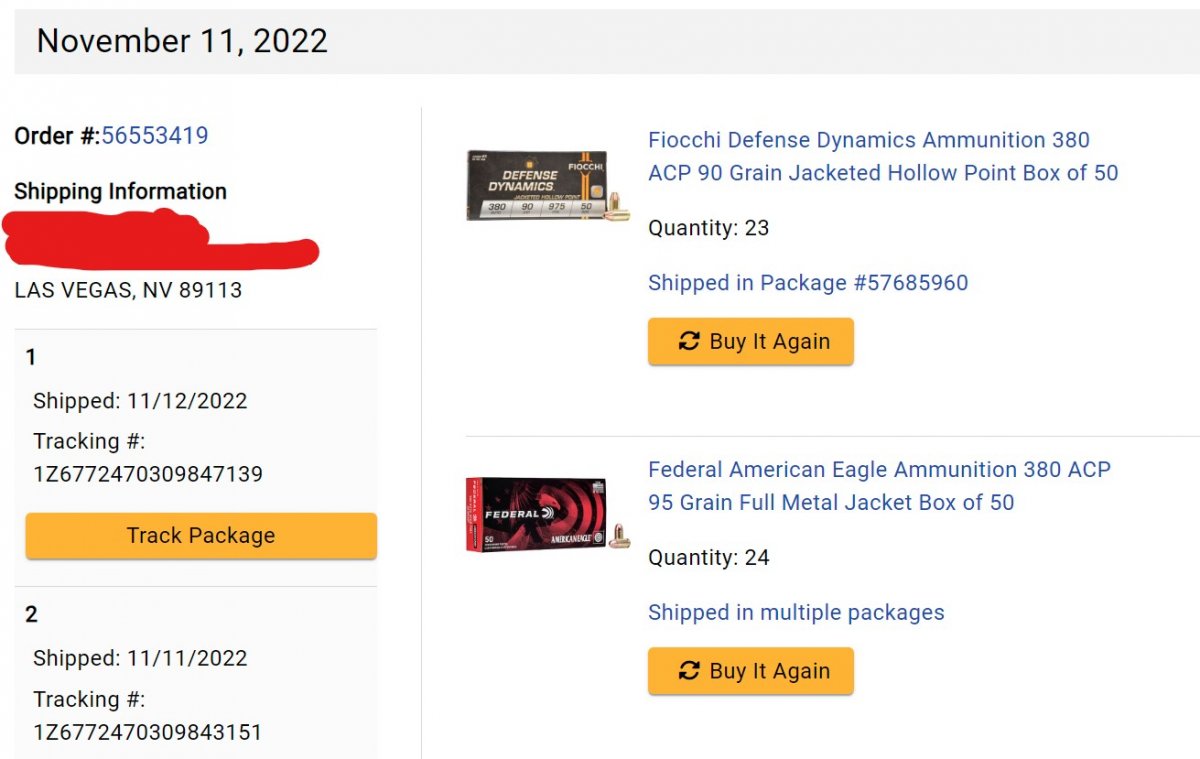Open Shipped in multiple packages link
This screenshot has width=1200, height=759.
(796, 612)
